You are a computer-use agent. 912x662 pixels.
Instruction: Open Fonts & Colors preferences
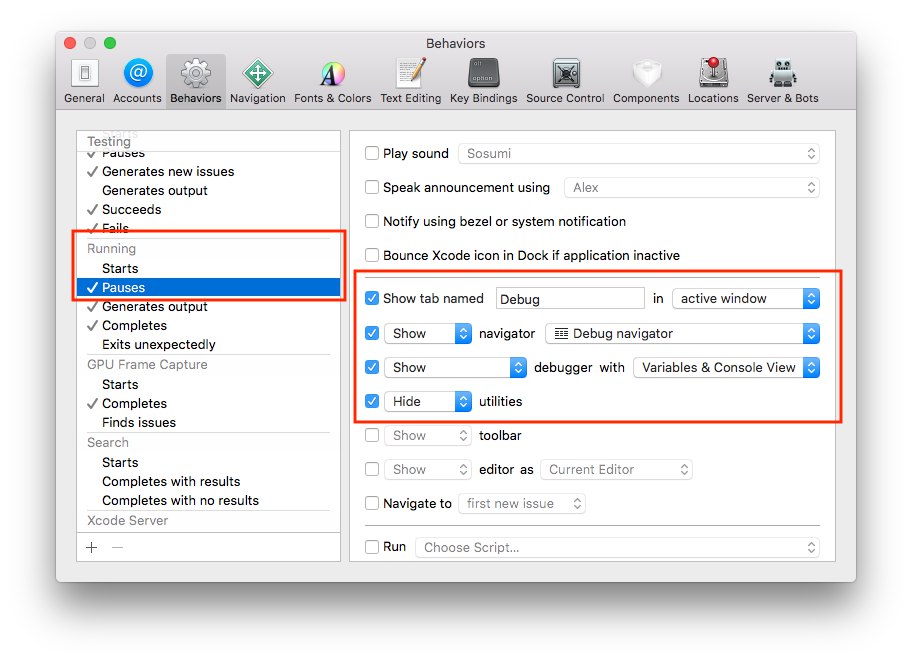[x=333, y=81]
